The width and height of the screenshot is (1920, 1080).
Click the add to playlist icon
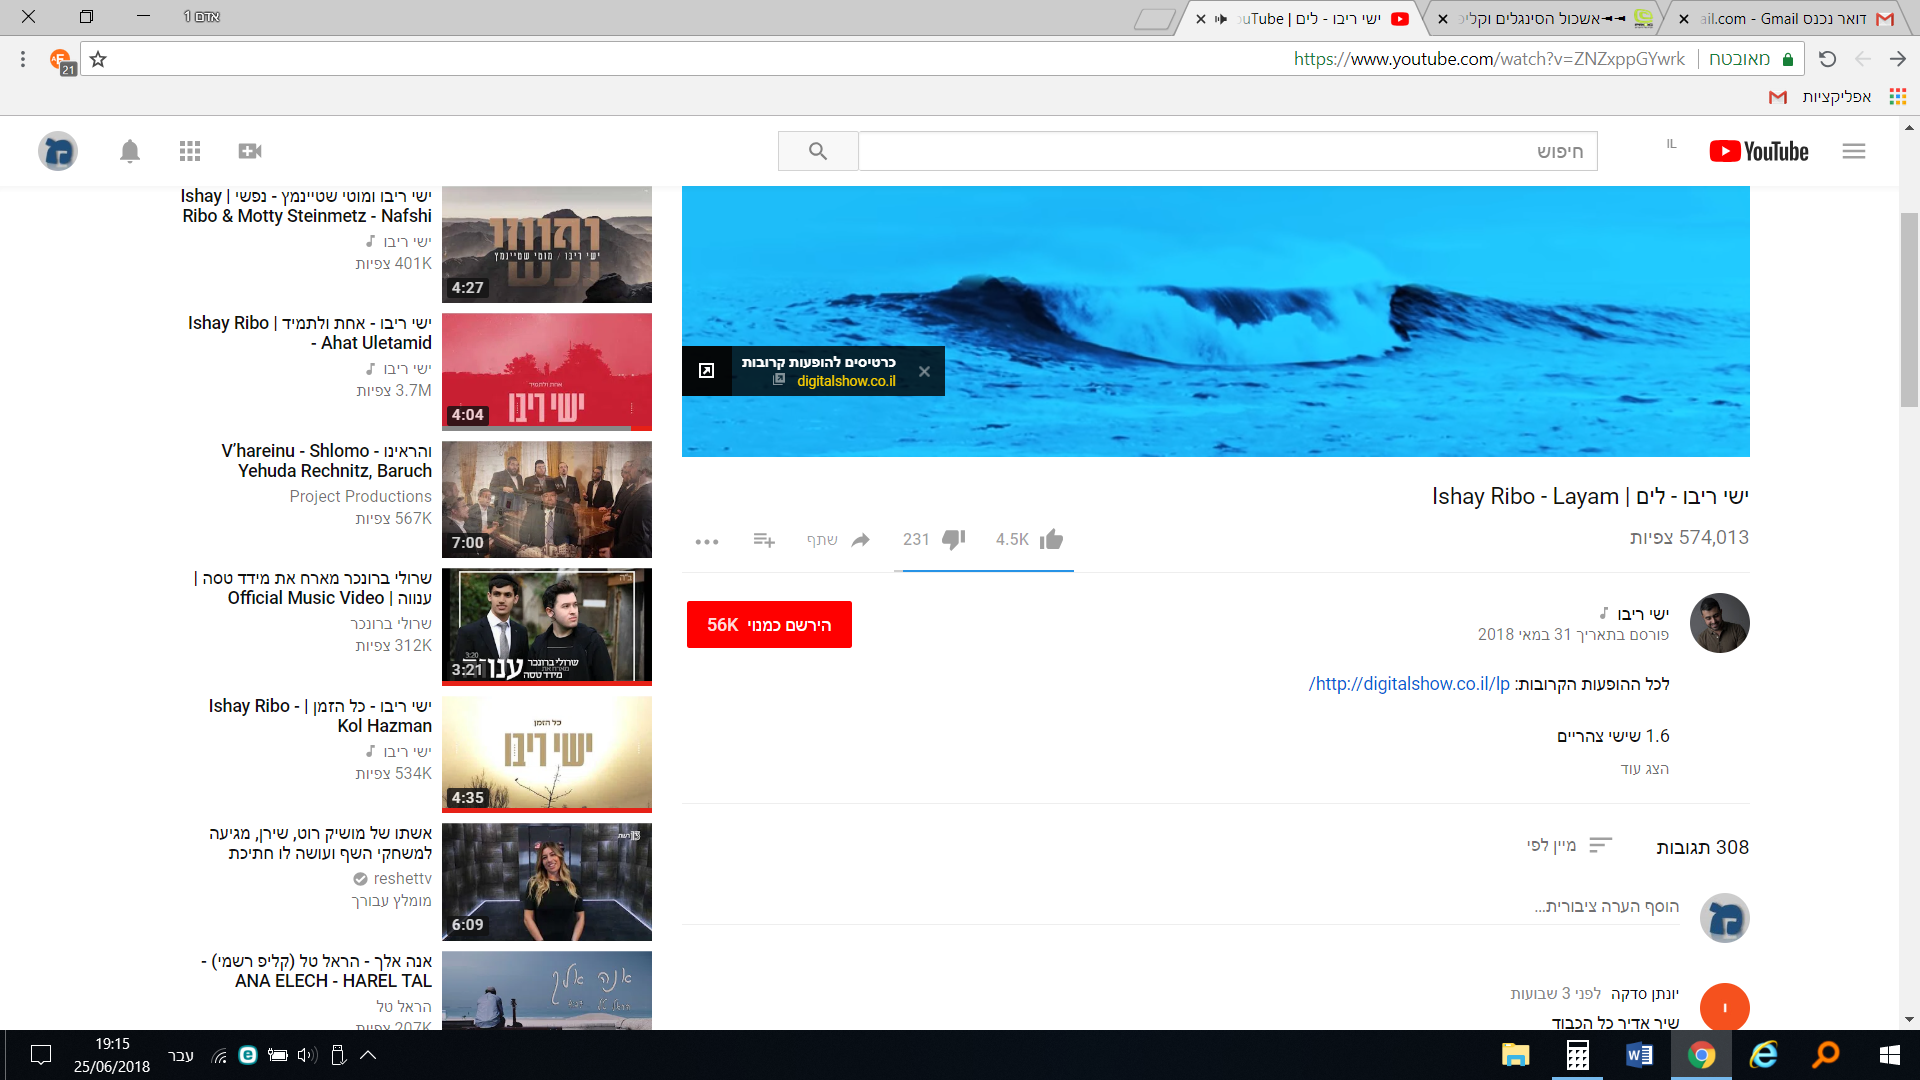click(x=764, y=540)
